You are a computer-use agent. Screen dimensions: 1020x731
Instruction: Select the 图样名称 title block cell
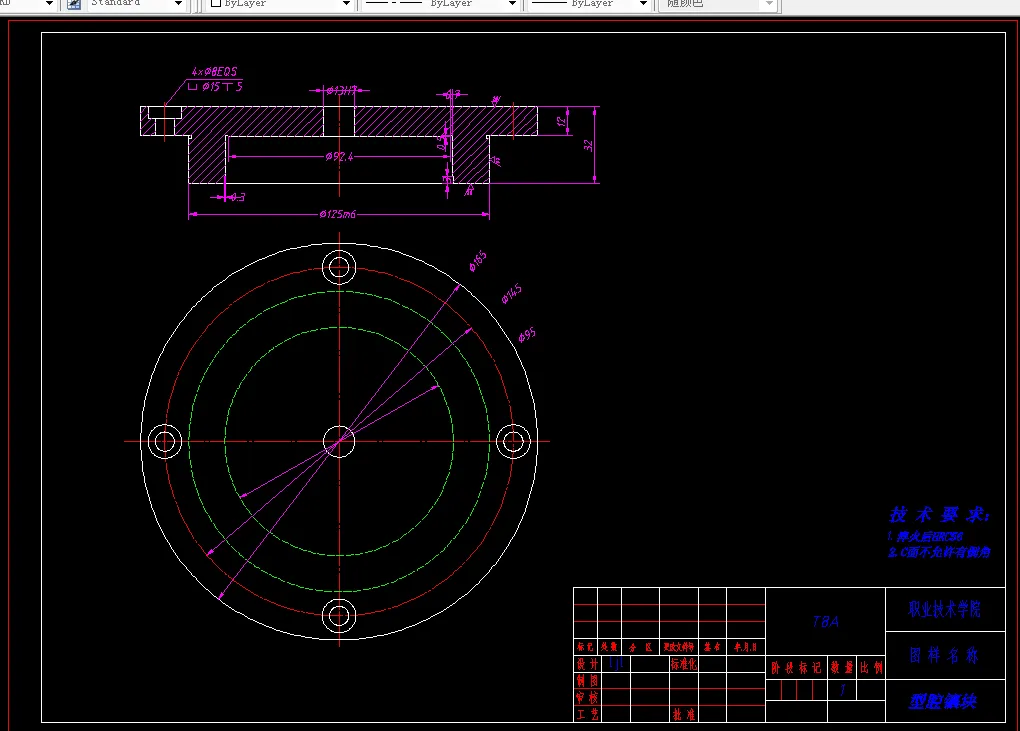coord(945,656)
